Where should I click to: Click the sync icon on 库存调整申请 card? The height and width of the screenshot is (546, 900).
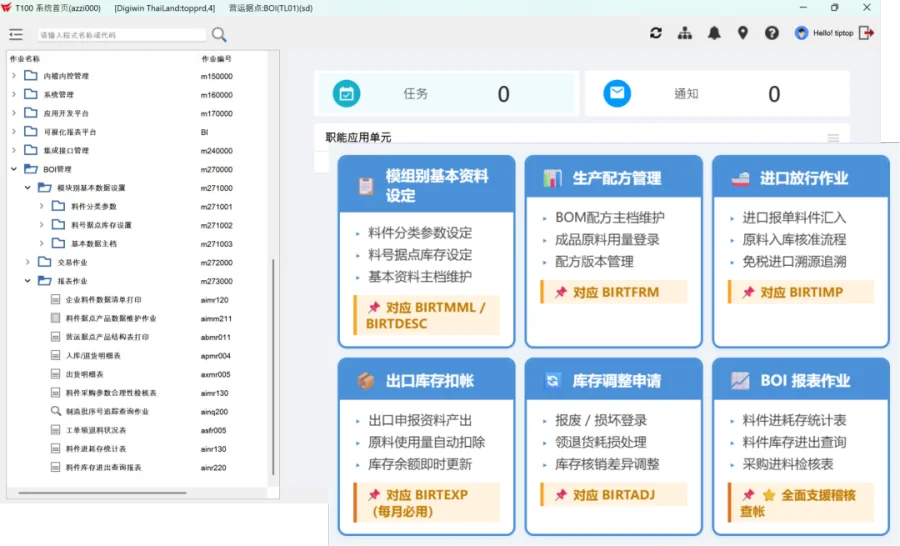tap(553, 381)
